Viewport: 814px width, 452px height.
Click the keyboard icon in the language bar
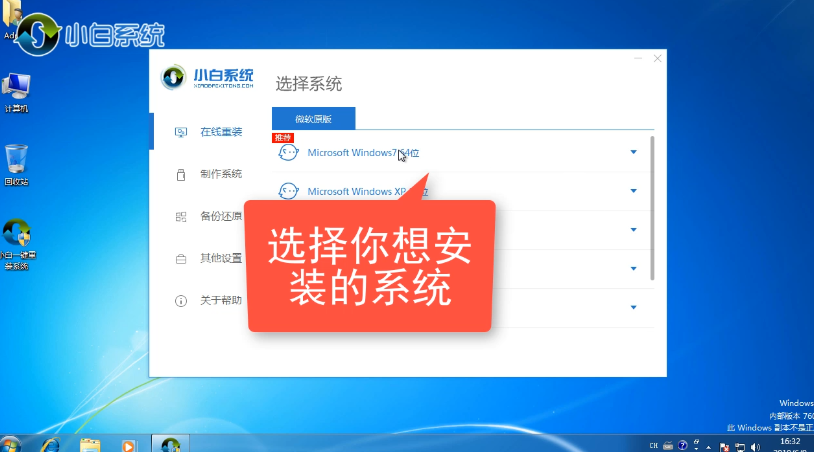668,446
